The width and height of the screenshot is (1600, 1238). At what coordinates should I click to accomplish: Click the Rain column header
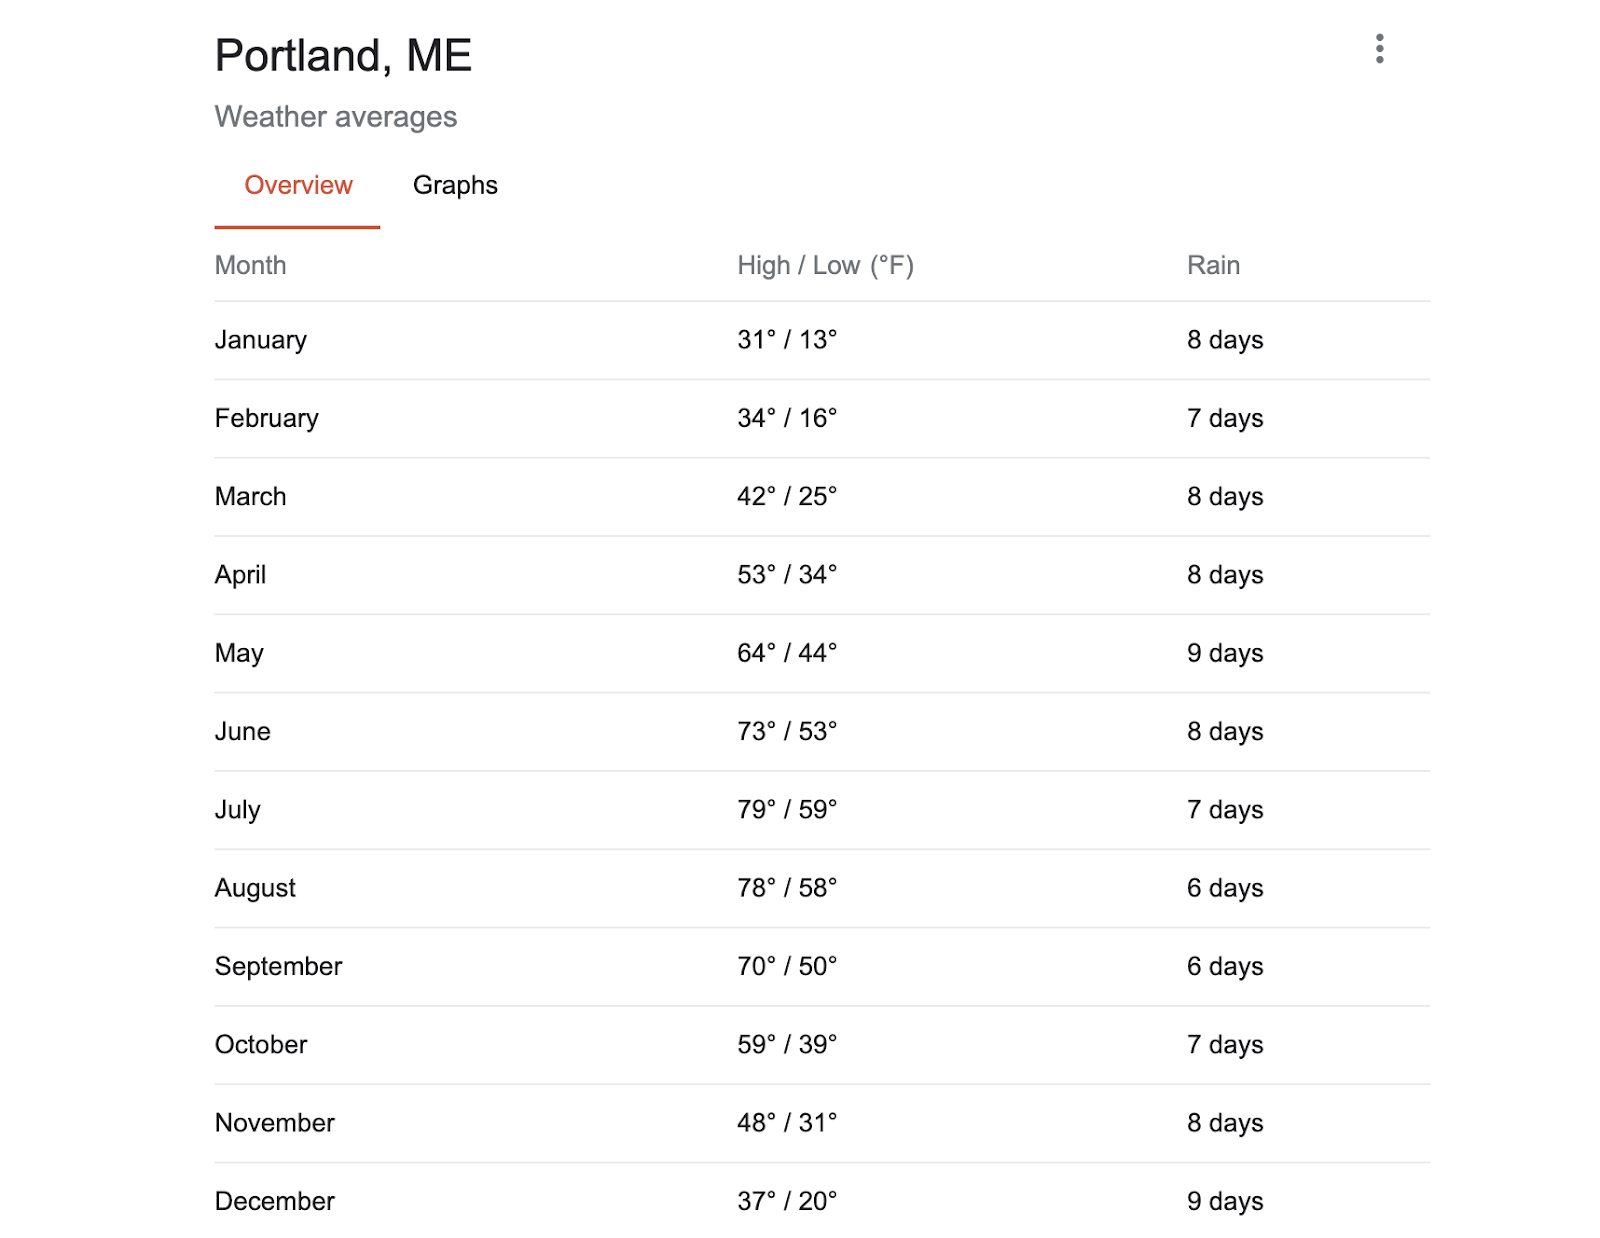tap(1213, 265)
